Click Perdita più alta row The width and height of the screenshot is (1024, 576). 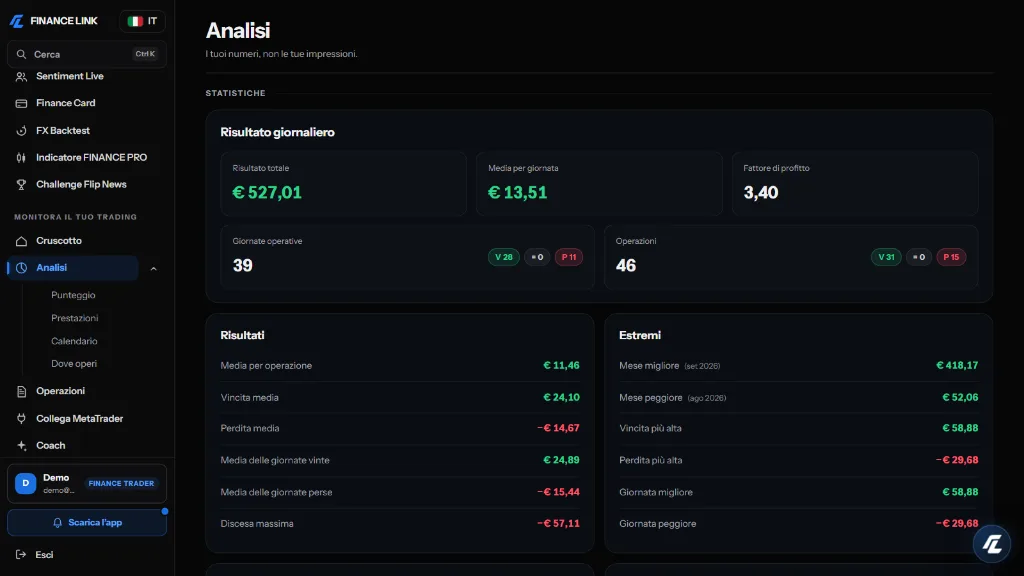[x=798, y=460]
